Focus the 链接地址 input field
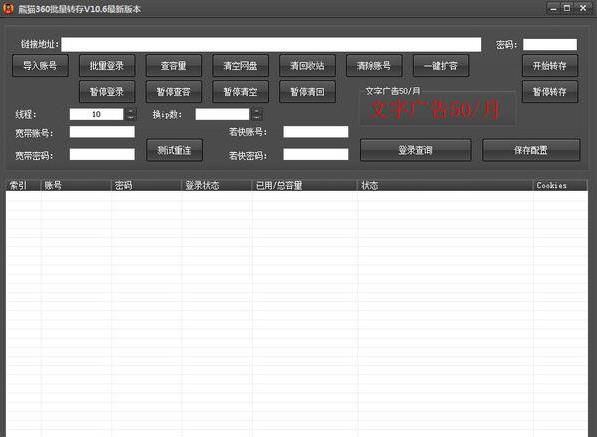The height and width of the screenshot is (437, 597). [x=271, y=45]
